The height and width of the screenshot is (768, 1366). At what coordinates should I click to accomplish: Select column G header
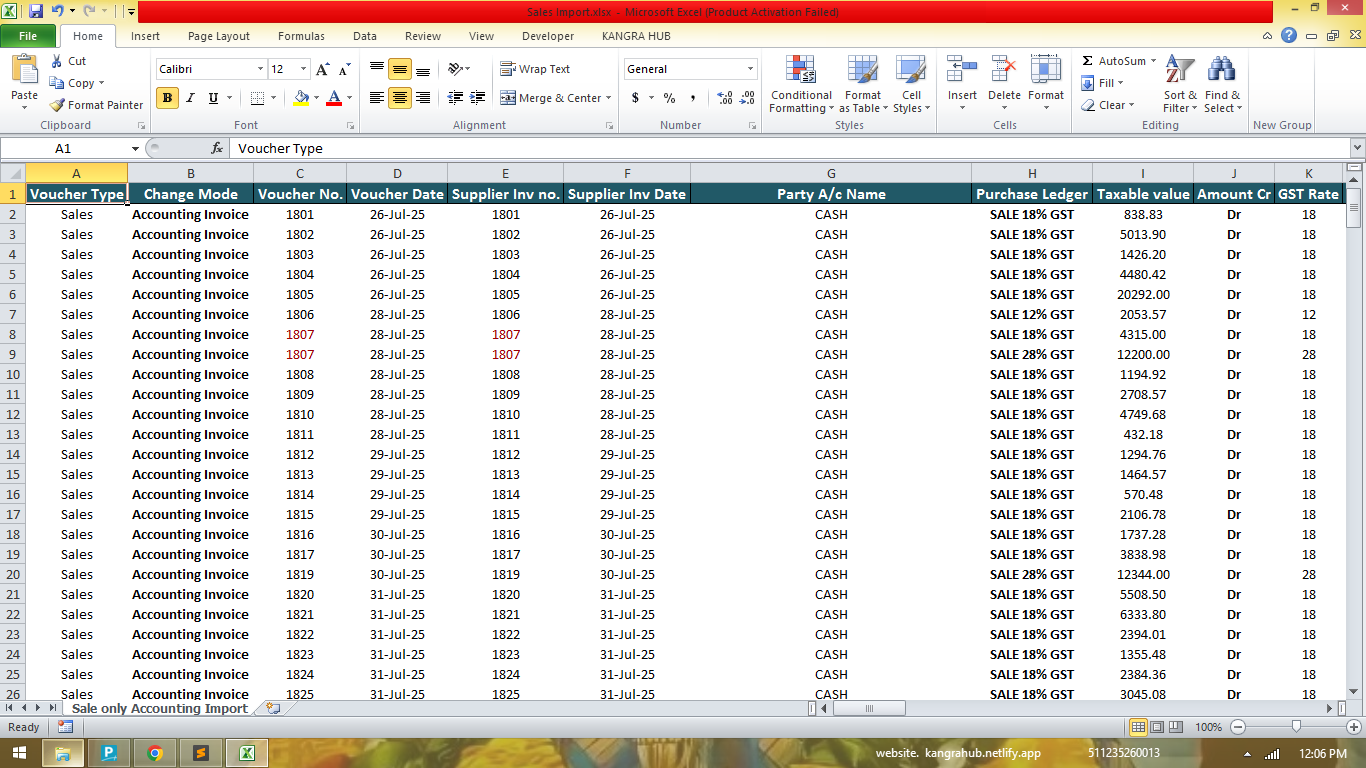(x=831, y=173)
